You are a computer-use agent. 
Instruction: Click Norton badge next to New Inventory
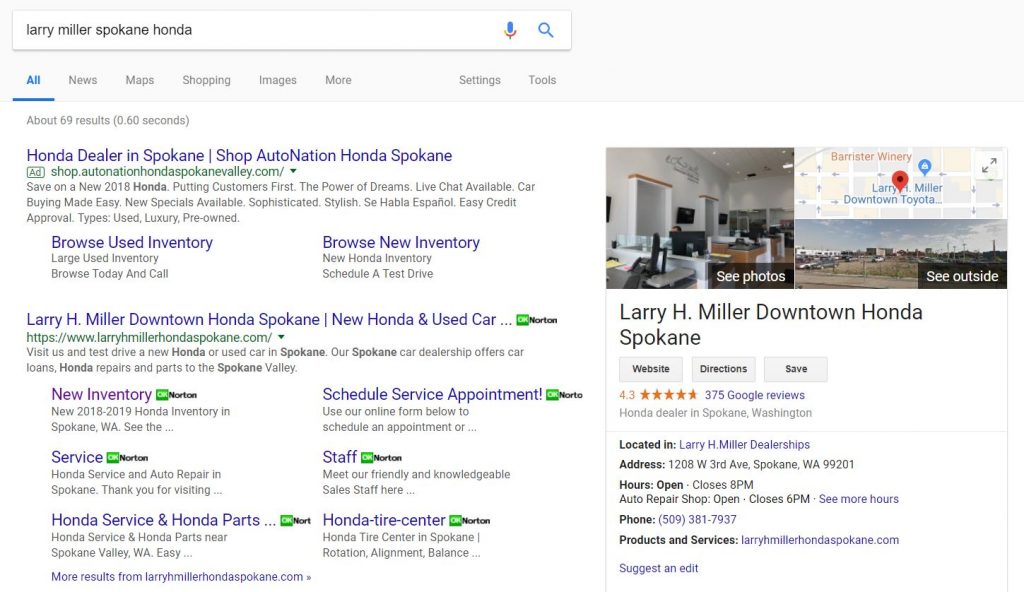(176, 395)
